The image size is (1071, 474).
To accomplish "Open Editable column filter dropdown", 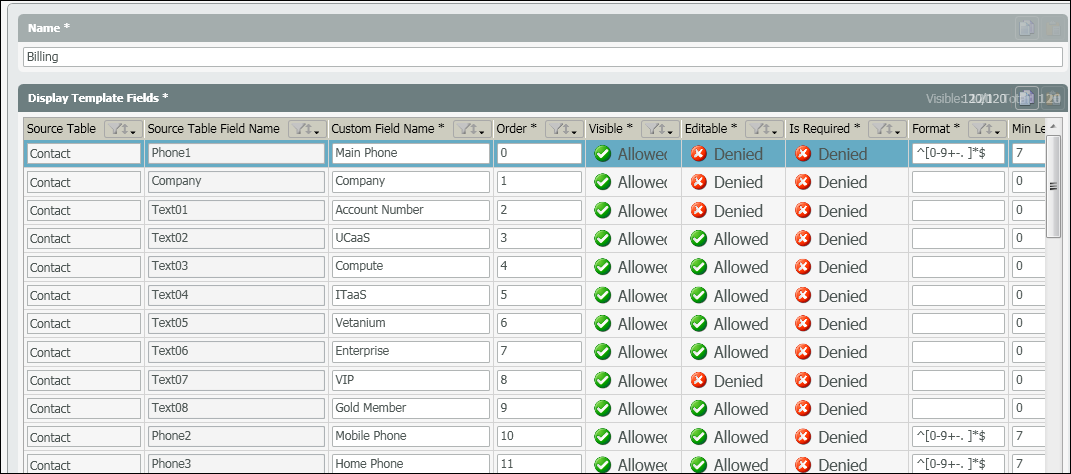I will [764, 129].
